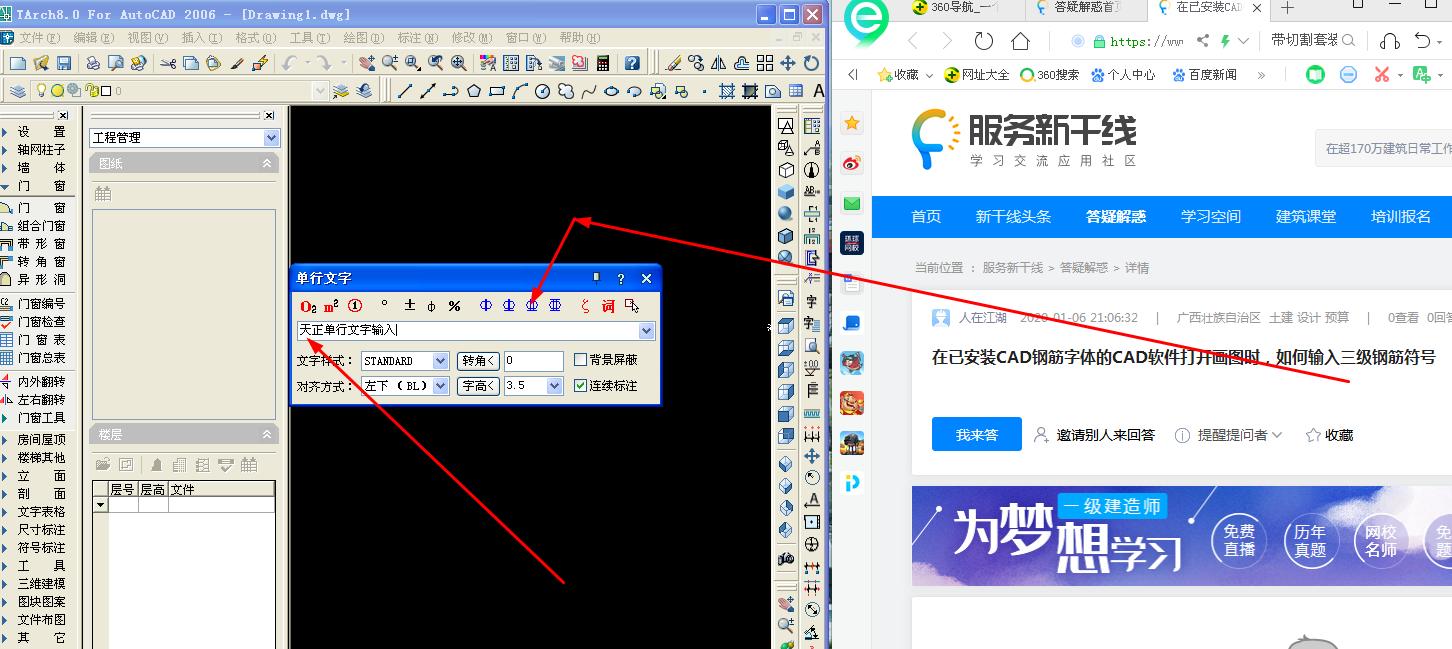Click the 字高< button
The width and height of the screenshot is (1452, 649).
click(x=479, y=385)
